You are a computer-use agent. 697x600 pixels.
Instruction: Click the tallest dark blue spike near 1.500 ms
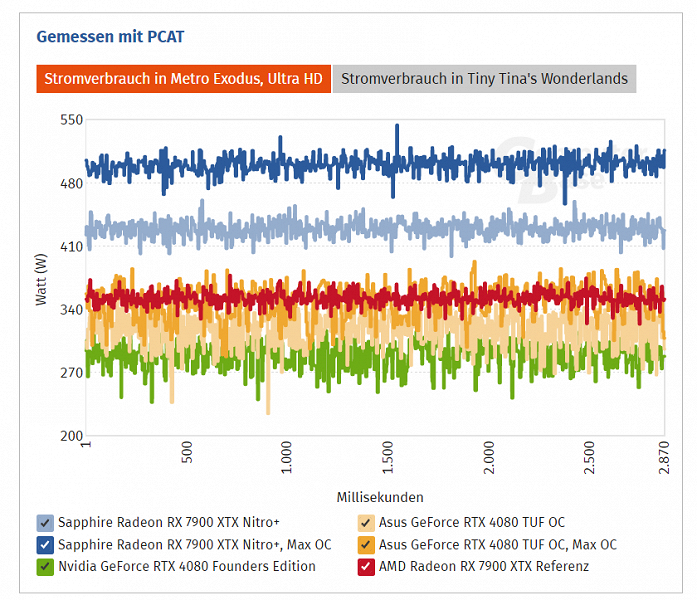pos(397,128)
